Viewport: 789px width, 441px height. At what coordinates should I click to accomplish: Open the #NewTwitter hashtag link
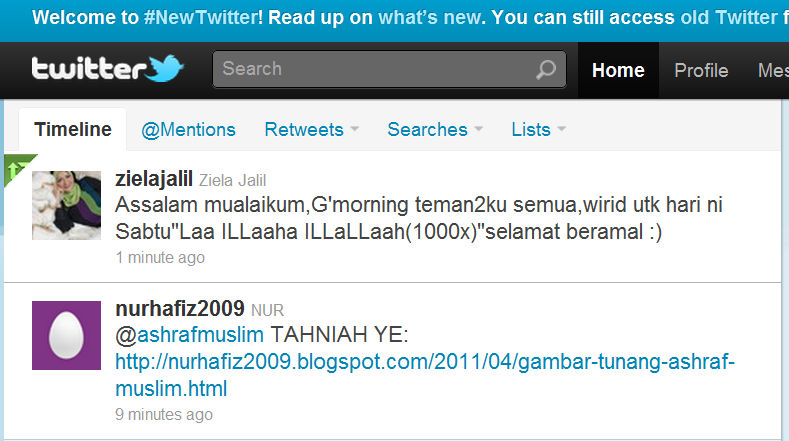[x=200, y=18]
